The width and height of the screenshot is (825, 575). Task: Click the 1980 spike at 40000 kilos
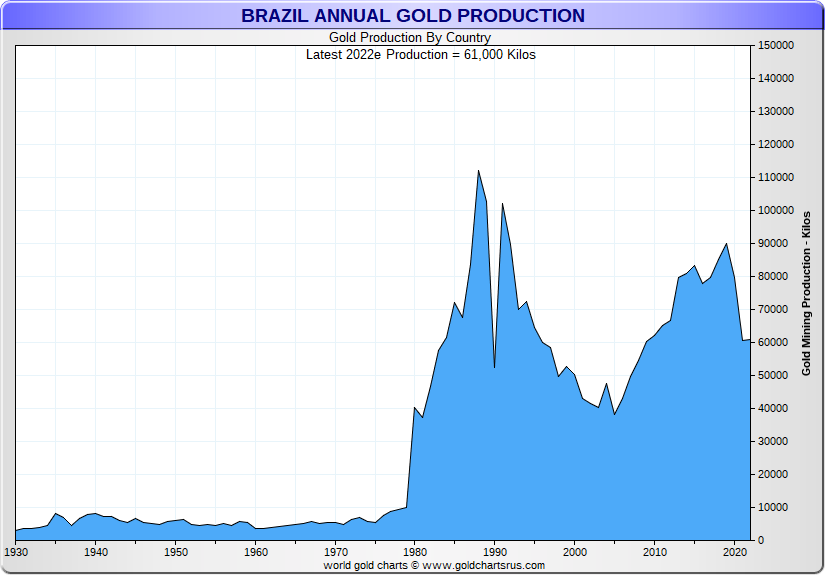coord(414,407)
